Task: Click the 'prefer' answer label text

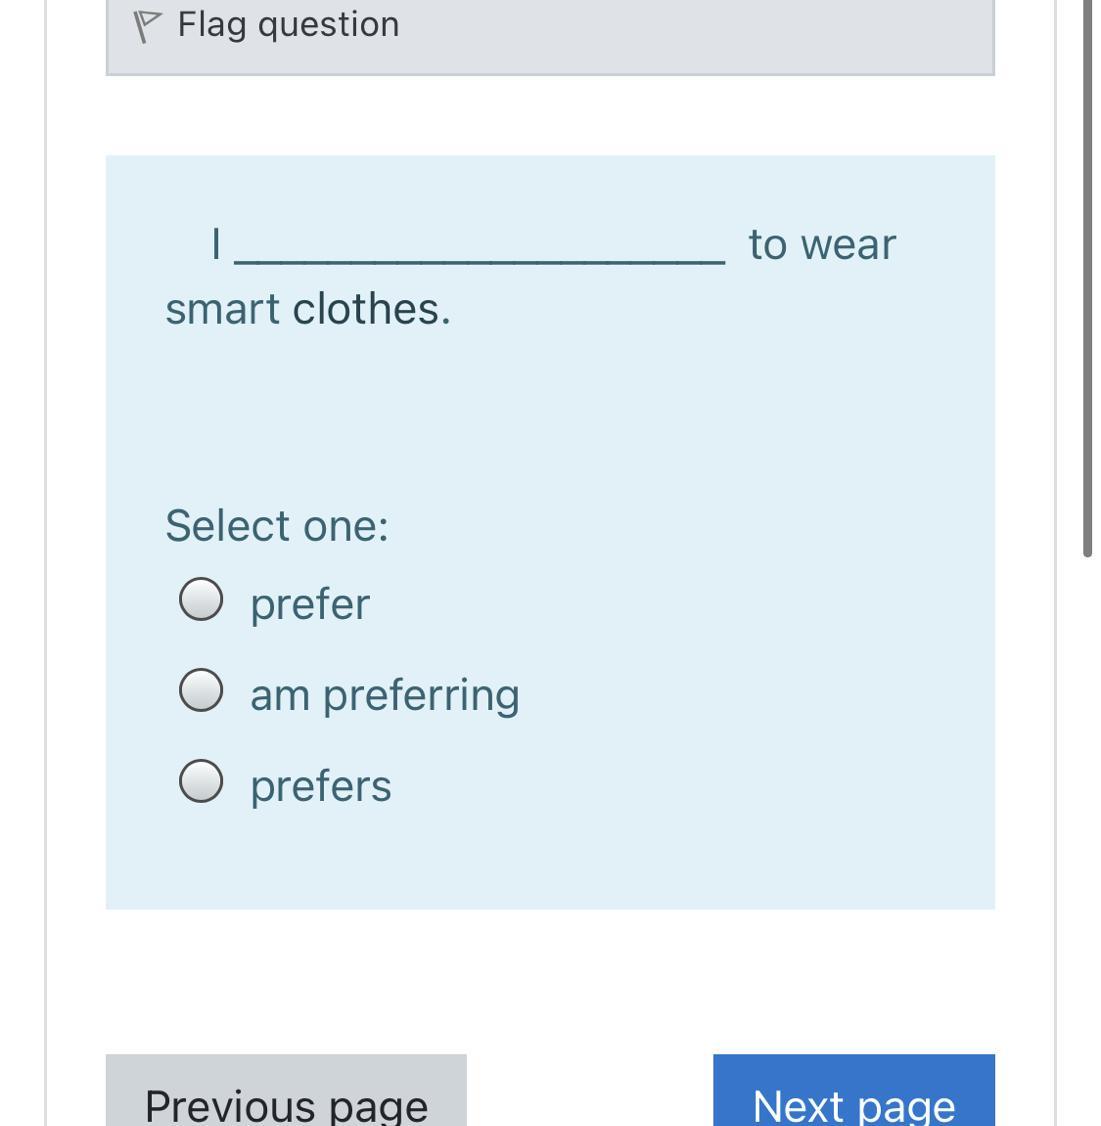Action: coord(310,604)
